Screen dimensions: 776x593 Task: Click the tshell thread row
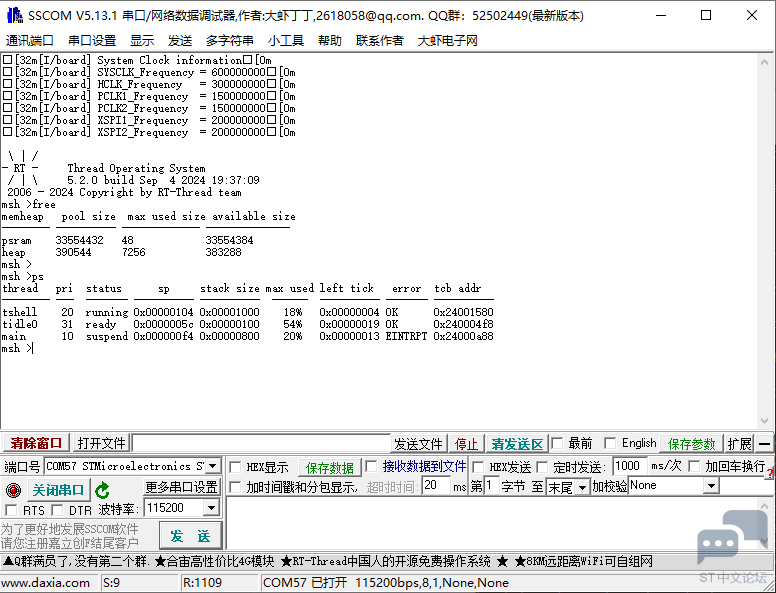[247, 312]
